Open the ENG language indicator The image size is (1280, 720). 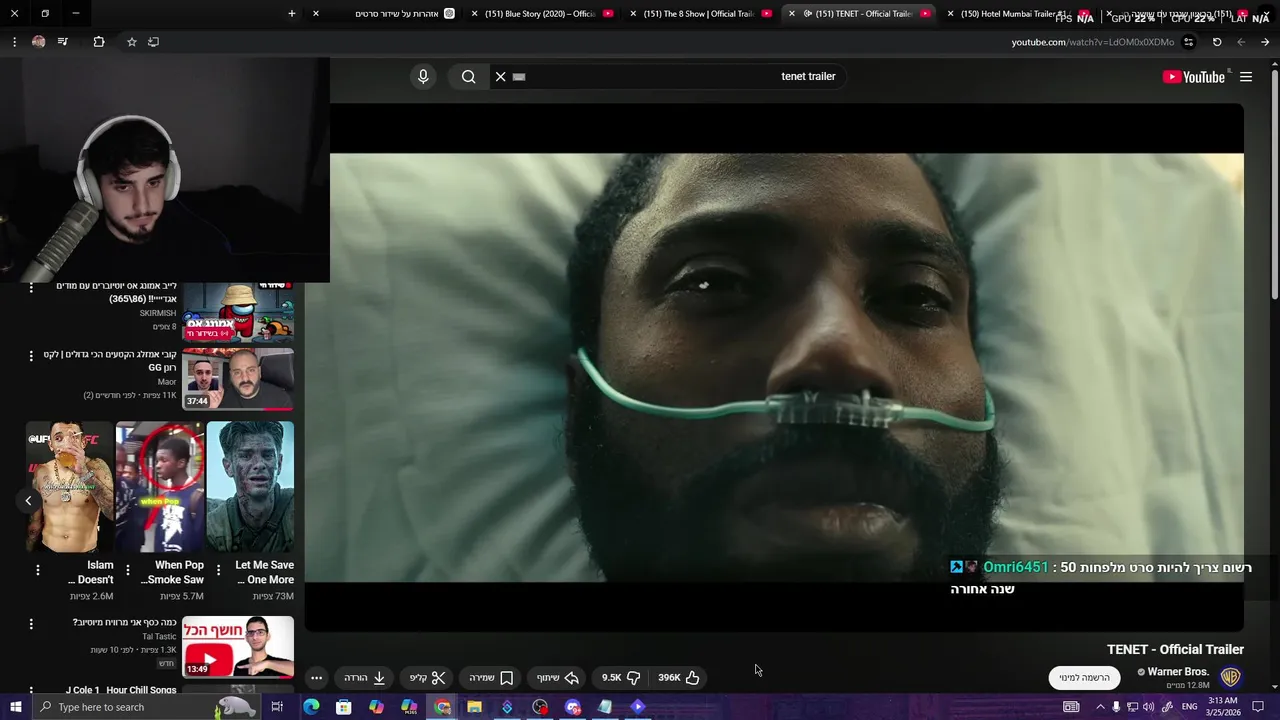click(x=1190, y=707)
